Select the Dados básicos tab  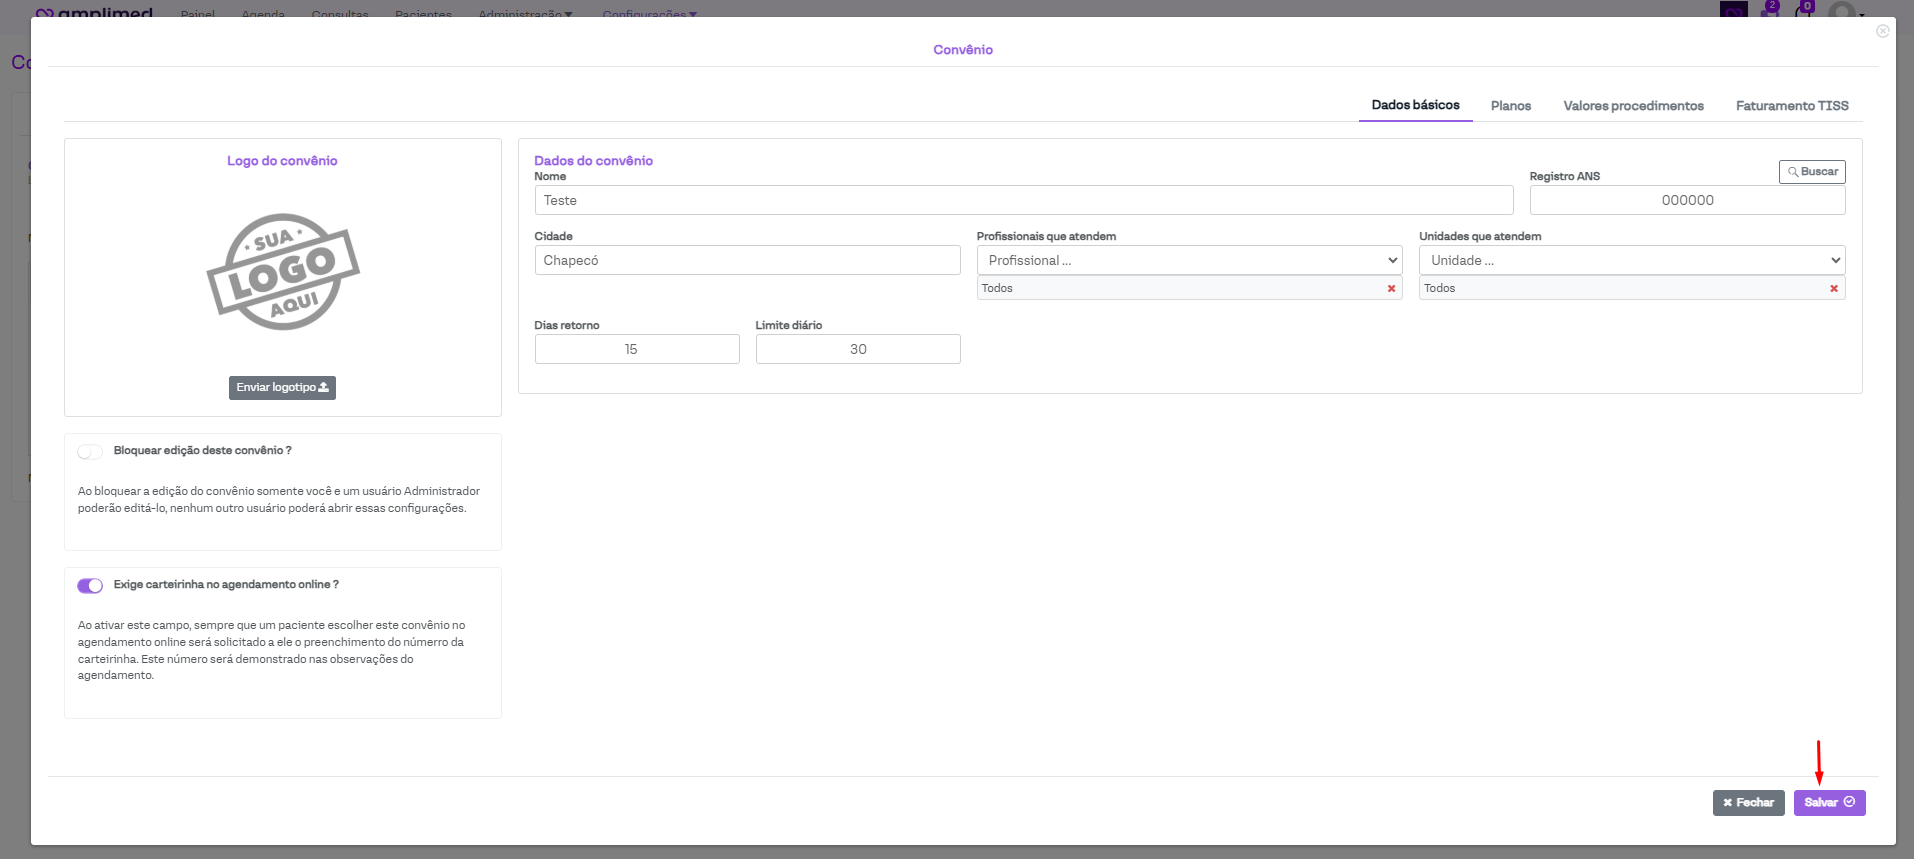(x=1415, y=105)
